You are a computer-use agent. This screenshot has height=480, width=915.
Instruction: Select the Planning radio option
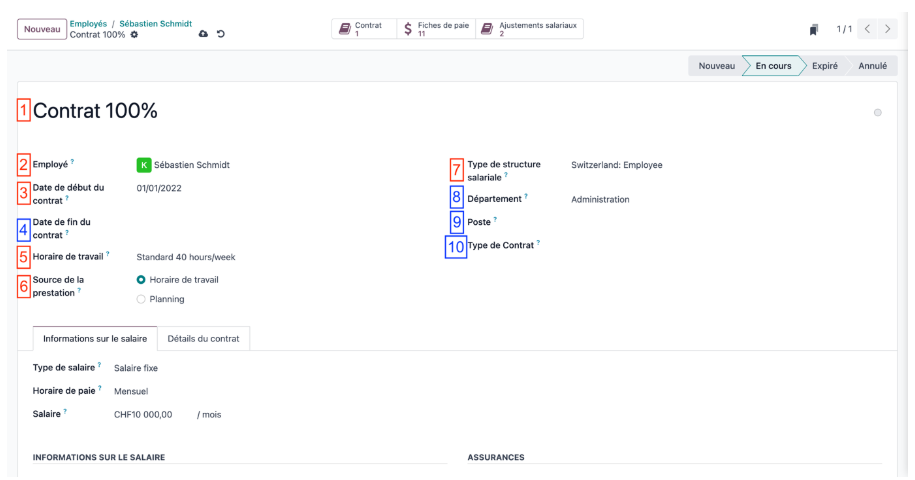(141, 299)
